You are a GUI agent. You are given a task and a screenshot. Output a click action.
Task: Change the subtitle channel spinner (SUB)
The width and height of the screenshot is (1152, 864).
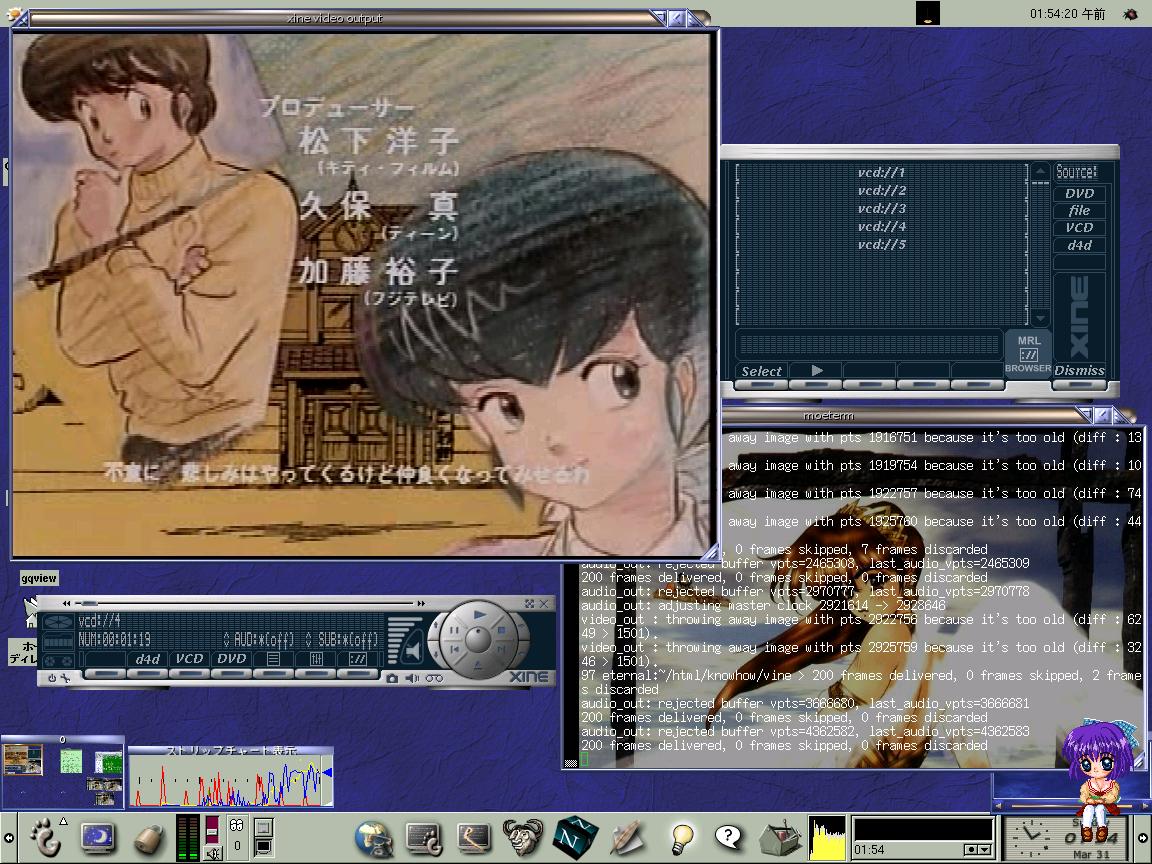309,640
